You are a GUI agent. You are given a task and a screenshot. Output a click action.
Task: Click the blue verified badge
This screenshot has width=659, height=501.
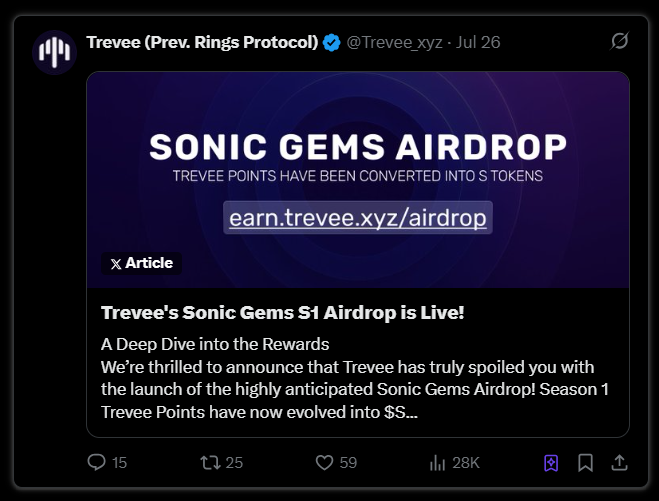click(x=331, y=42)
